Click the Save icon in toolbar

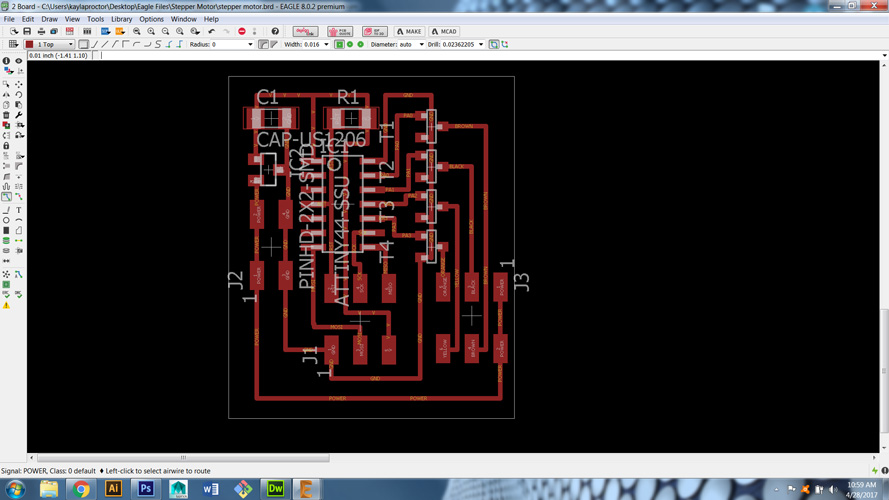coord(27,32)
